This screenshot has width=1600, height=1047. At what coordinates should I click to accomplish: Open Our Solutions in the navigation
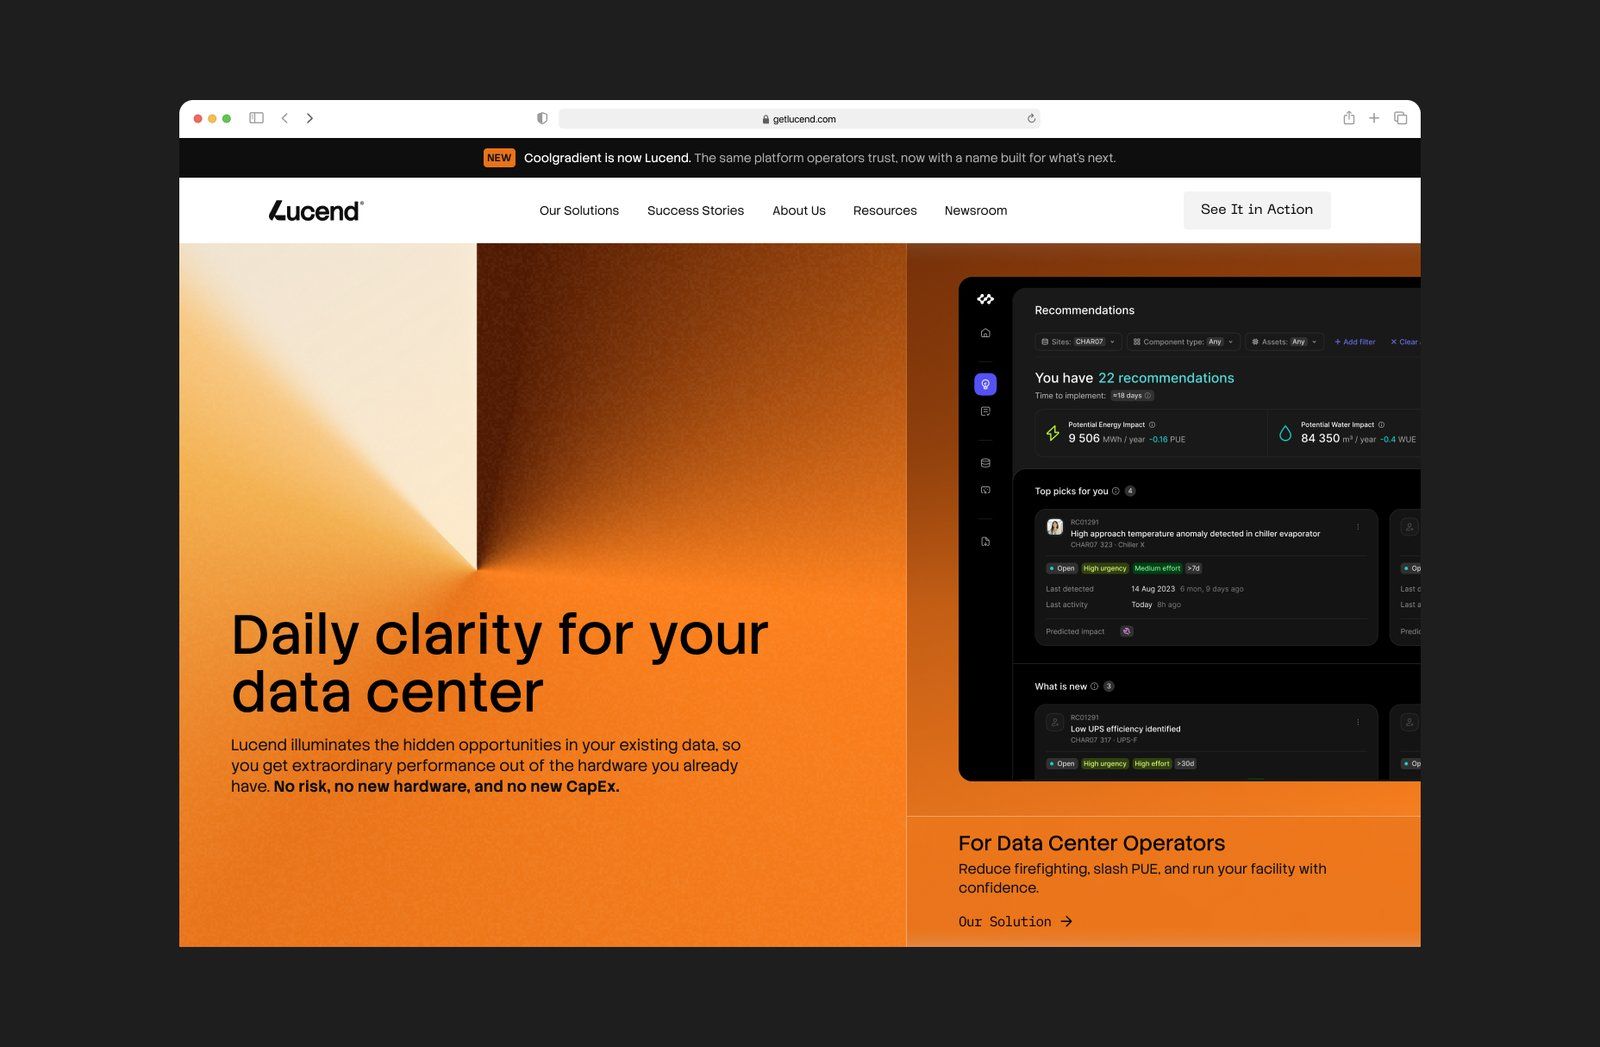pyautogui.click(x=579, y=211)
